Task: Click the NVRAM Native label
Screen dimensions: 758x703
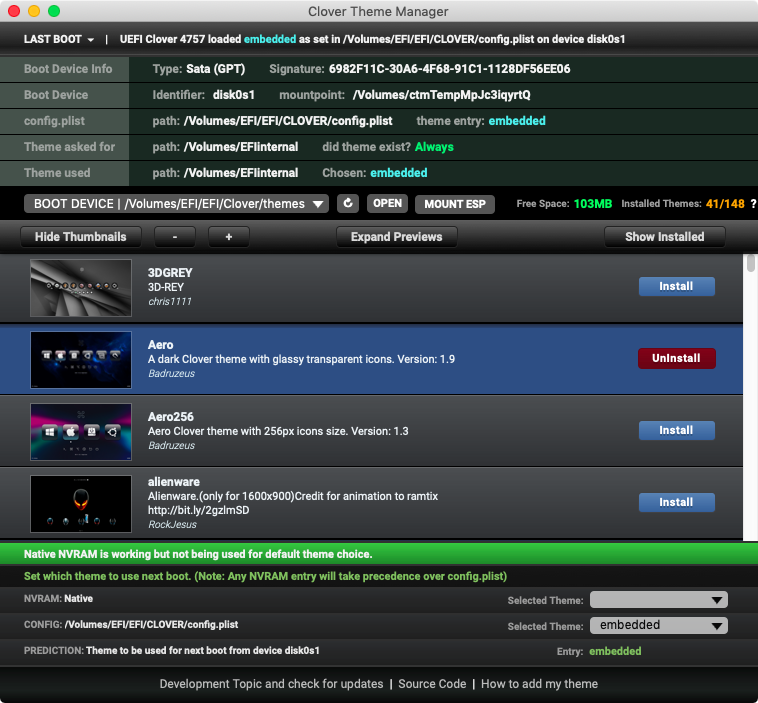Action: [x=58, y=599]
